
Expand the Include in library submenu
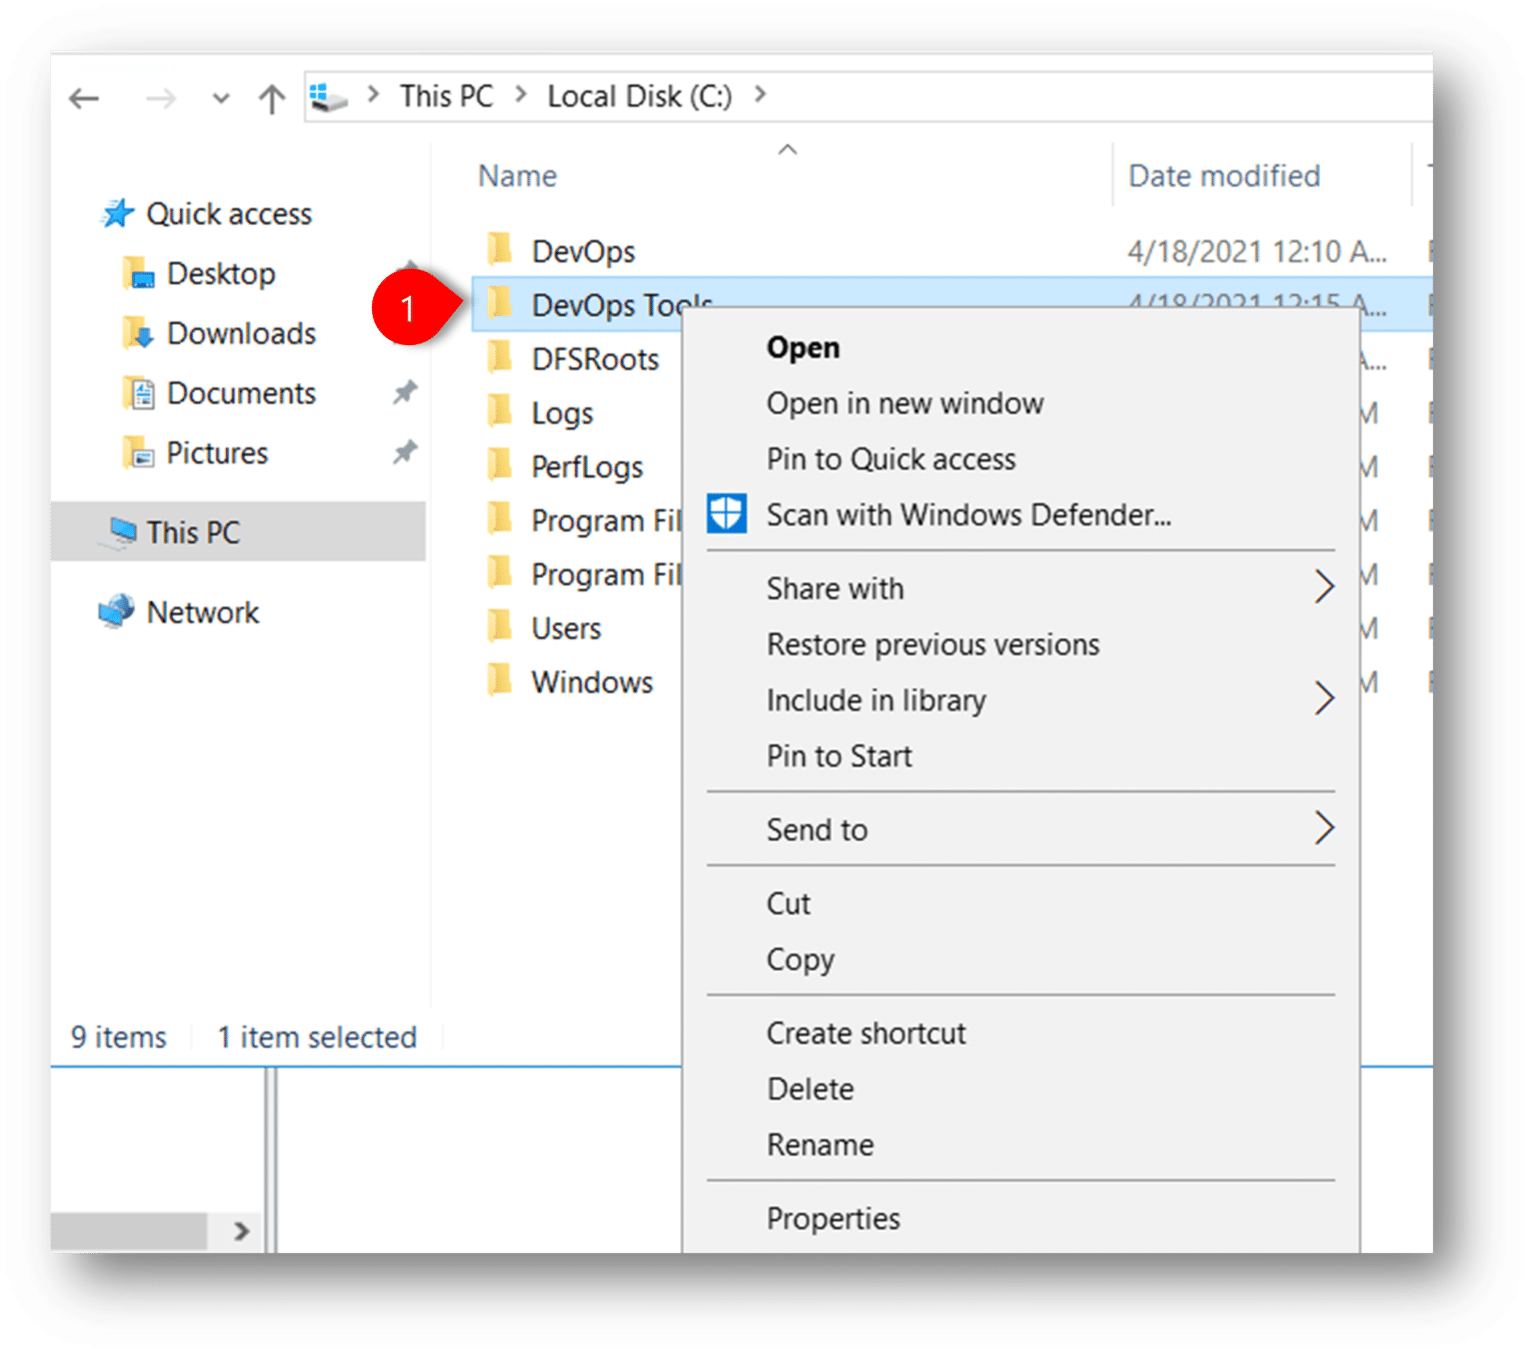1325,698
